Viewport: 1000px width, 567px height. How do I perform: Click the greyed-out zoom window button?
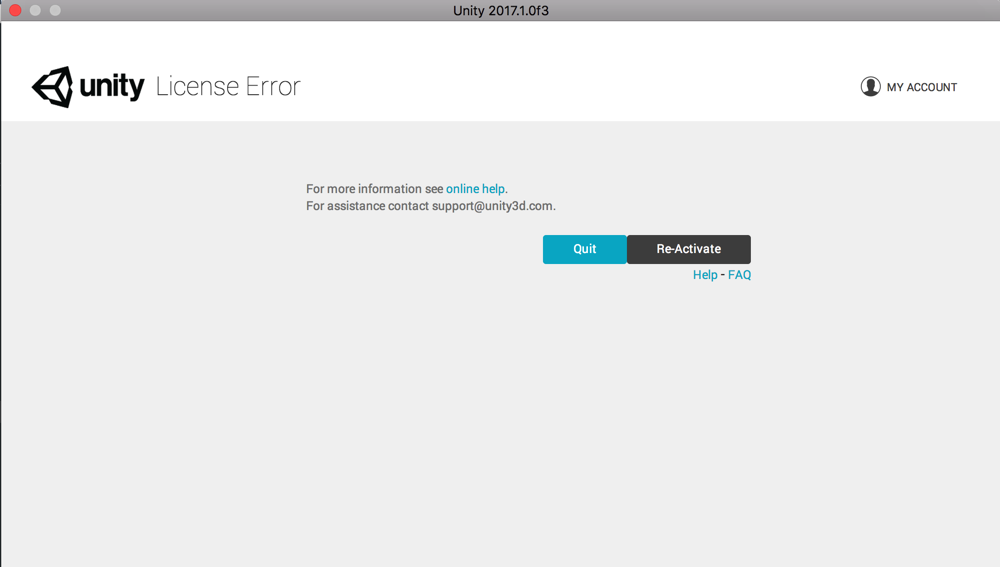[55, 10]
